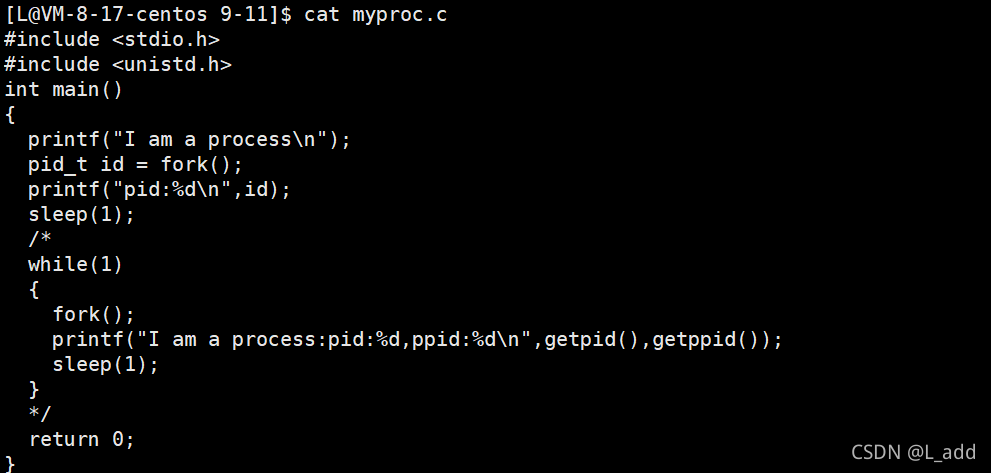Click the 'cat myproc.c' command text
The width and height of the screenshot is (991, 473).
pyautogui.click(x=375, y=14)
